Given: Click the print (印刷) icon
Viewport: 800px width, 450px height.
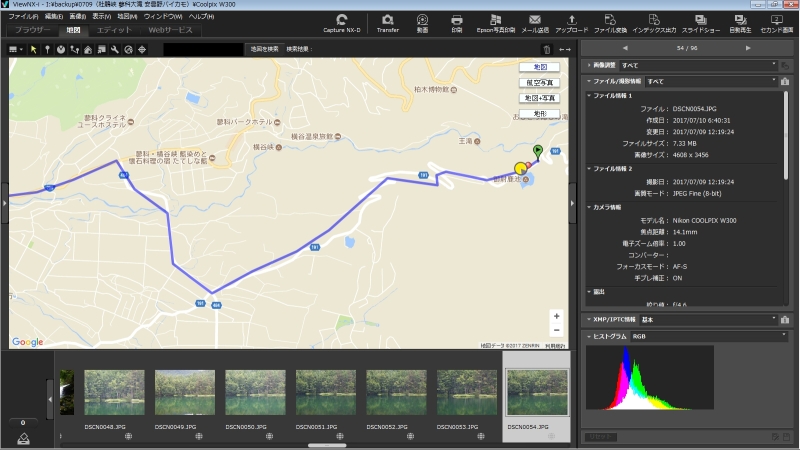Looking at the screenshot, I should pyautogui.click(x=457, y=23).
